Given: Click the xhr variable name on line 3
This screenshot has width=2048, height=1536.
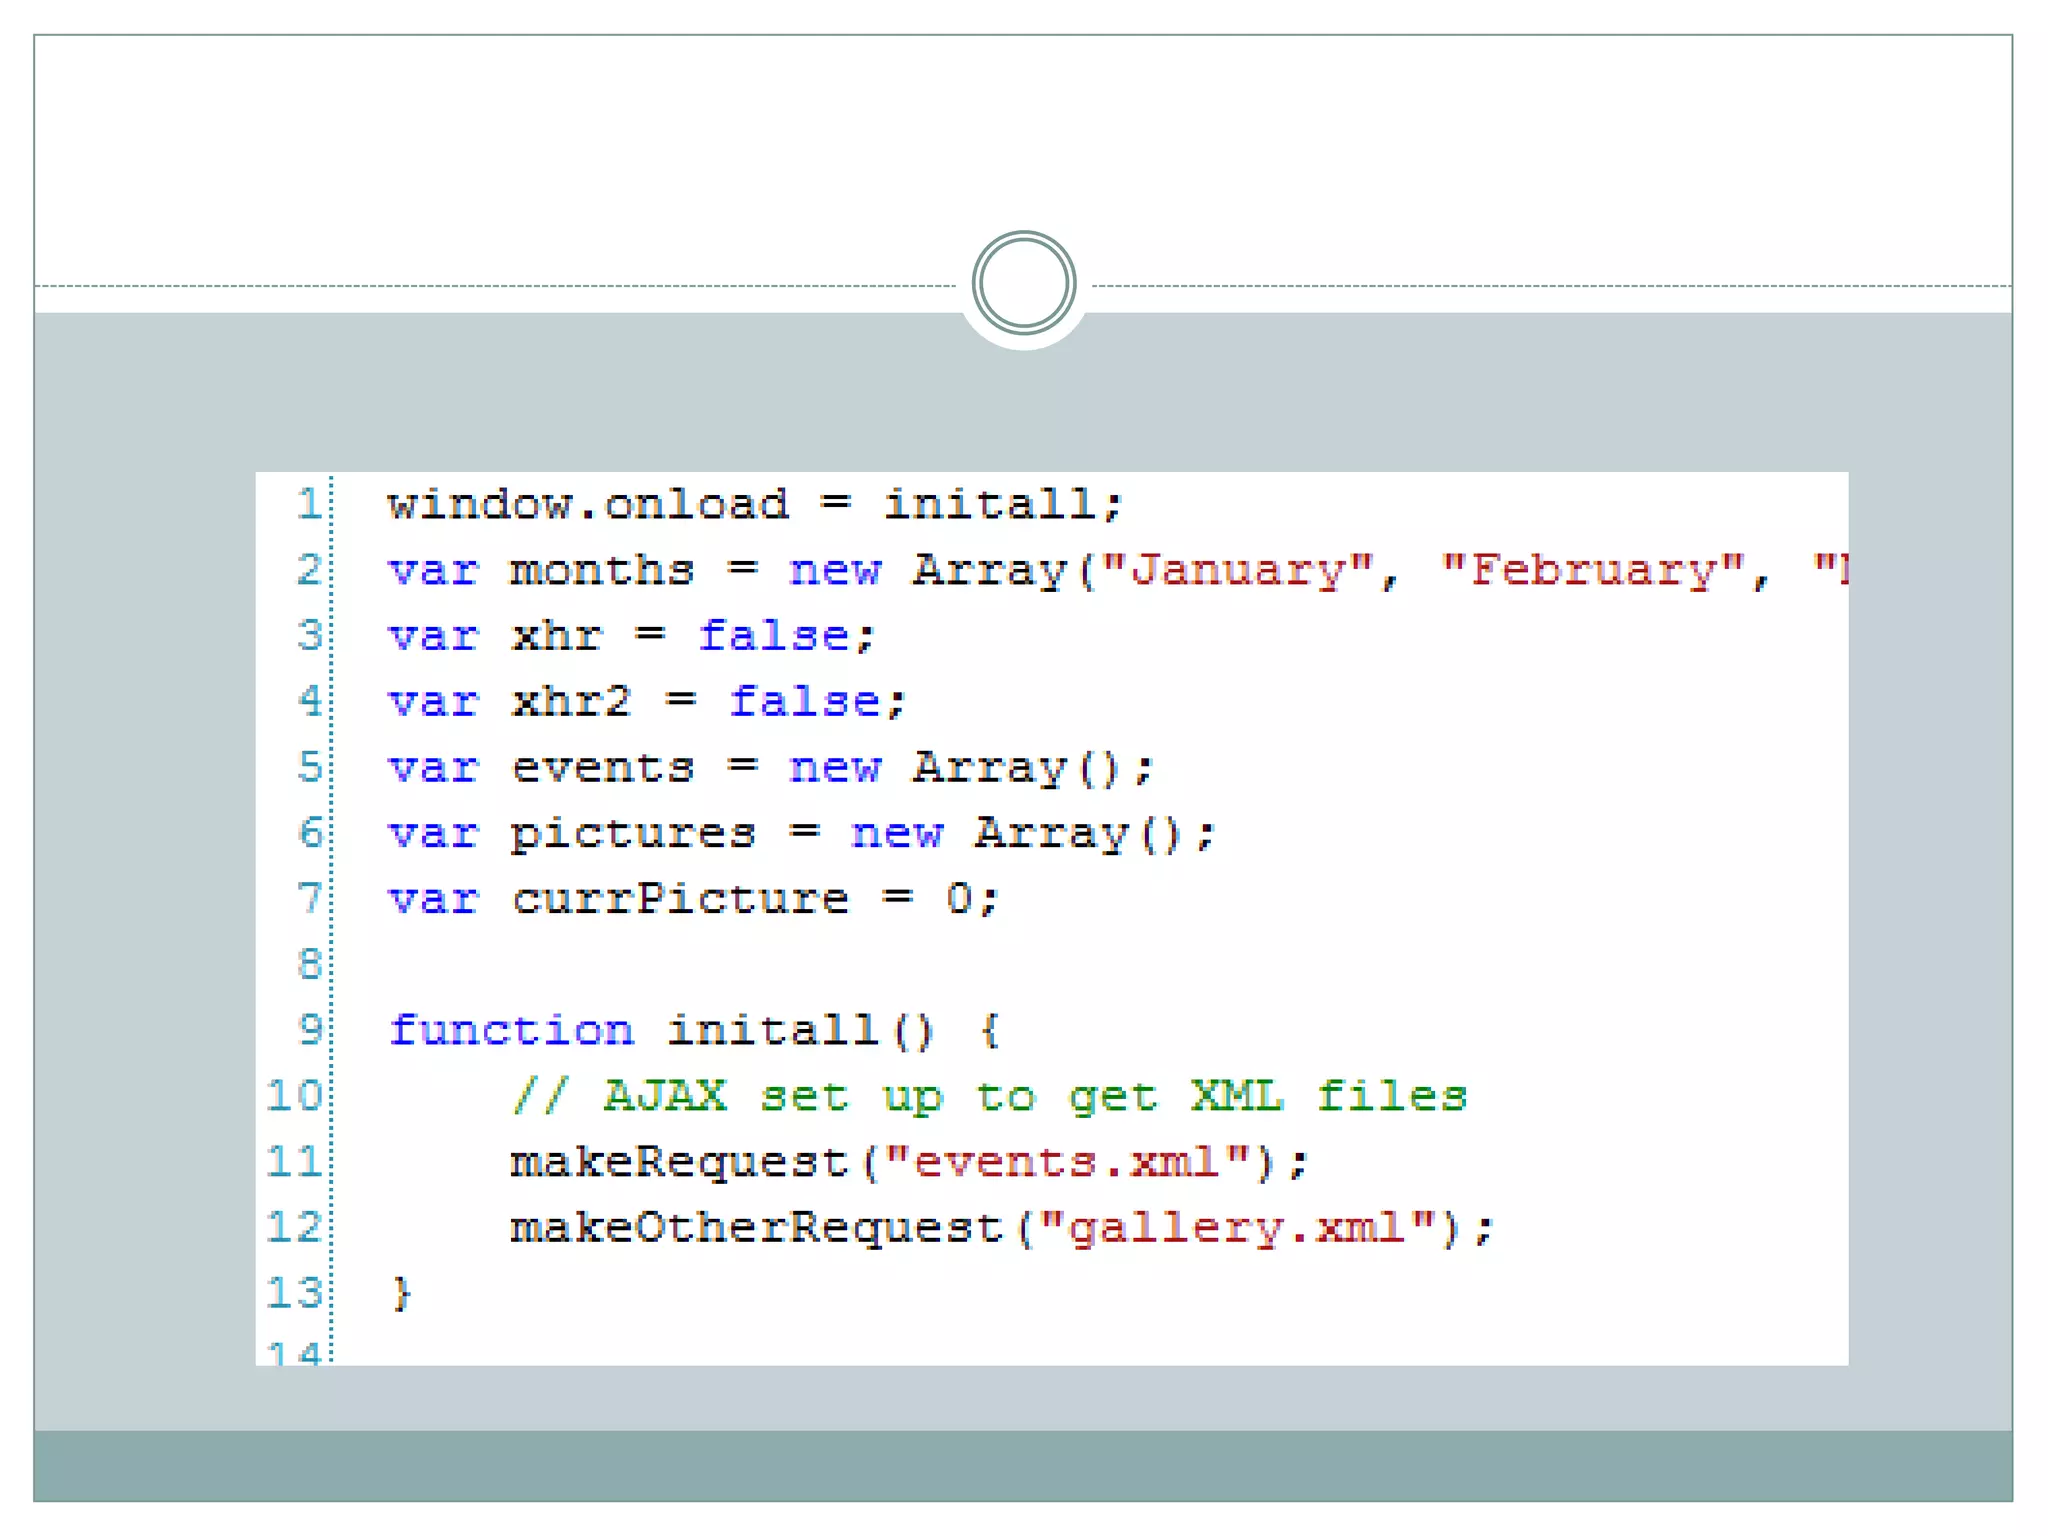Looking at the screenshot, I should pyautogui.click(x=556, y=636).
